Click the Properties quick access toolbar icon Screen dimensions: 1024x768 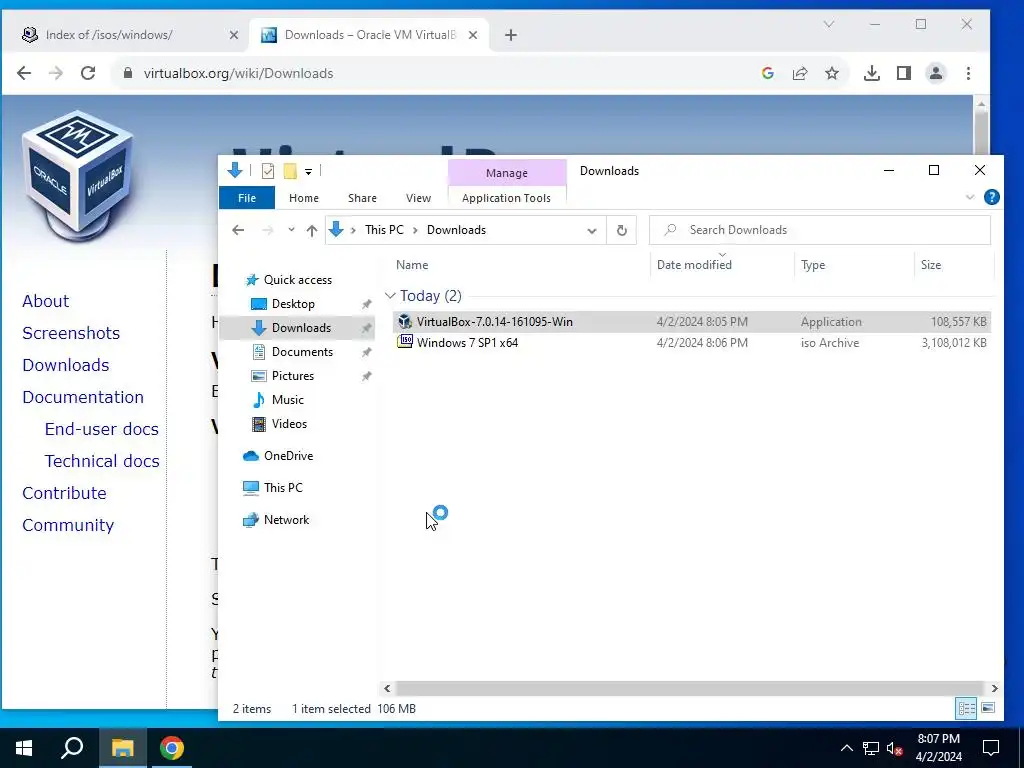[268, 171]
